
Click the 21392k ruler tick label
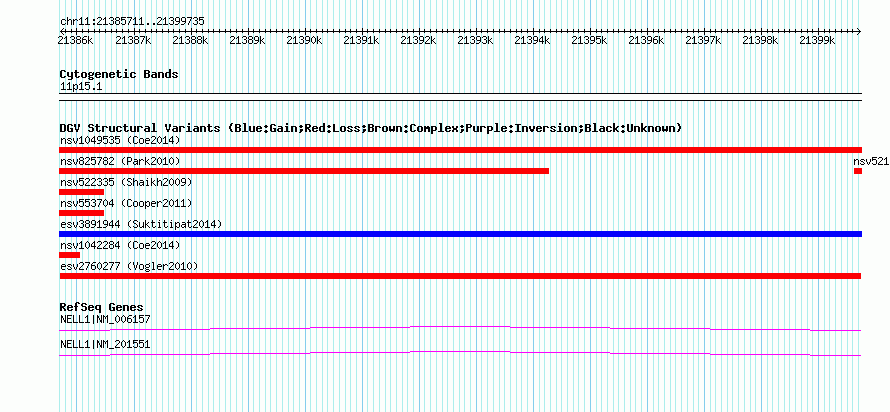419,40
